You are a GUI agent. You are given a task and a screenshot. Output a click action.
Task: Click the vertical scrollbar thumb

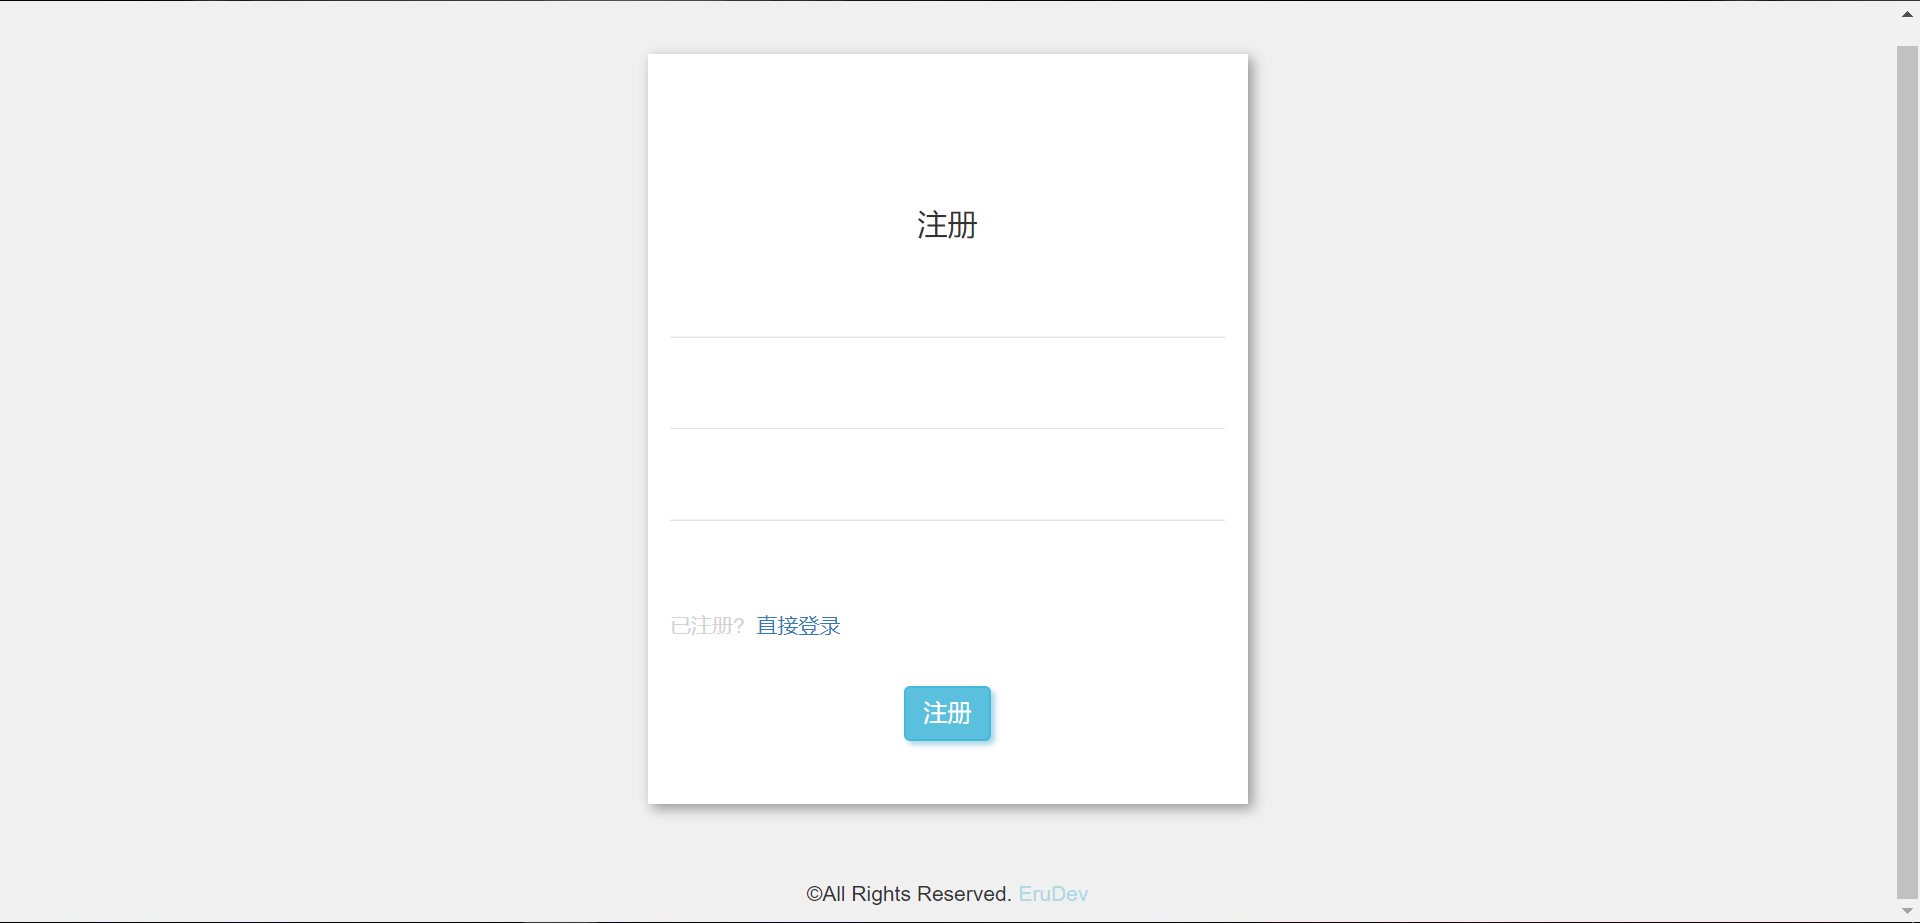point(1907,472)
